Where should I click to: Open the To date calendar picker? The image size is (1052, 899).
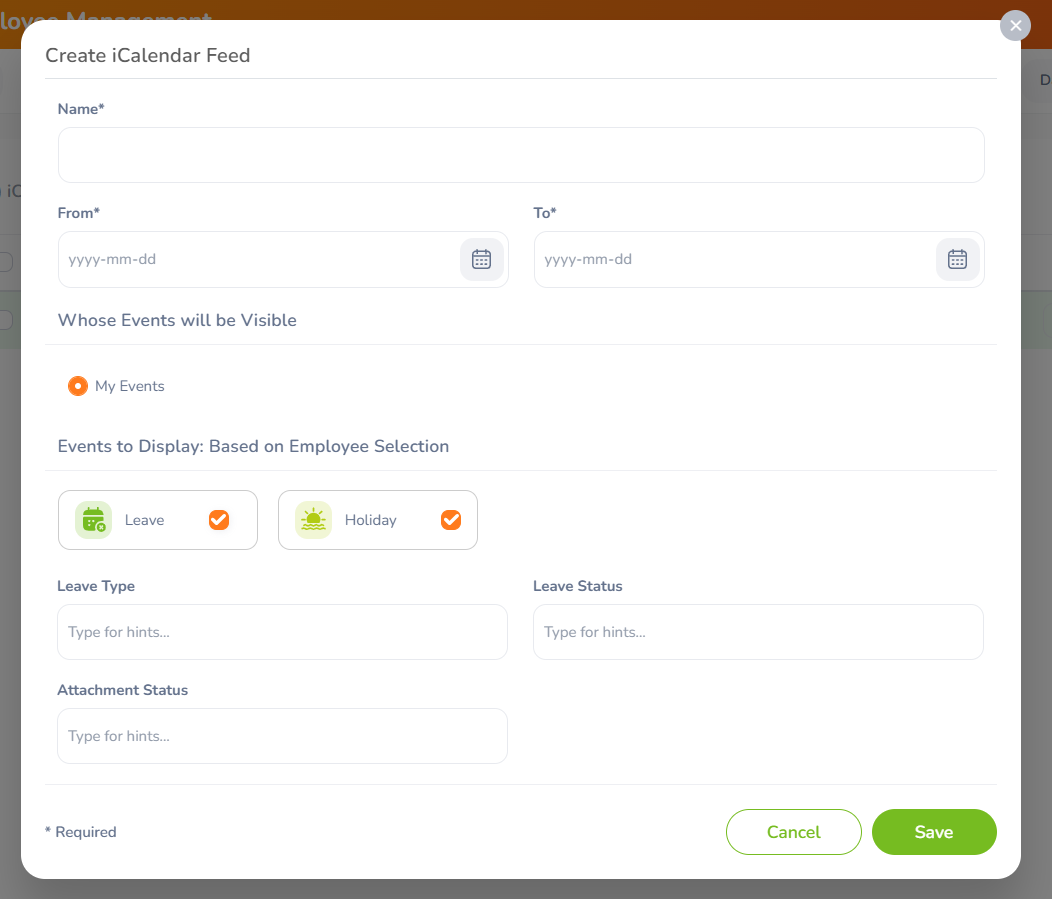(x=957, y=260)
